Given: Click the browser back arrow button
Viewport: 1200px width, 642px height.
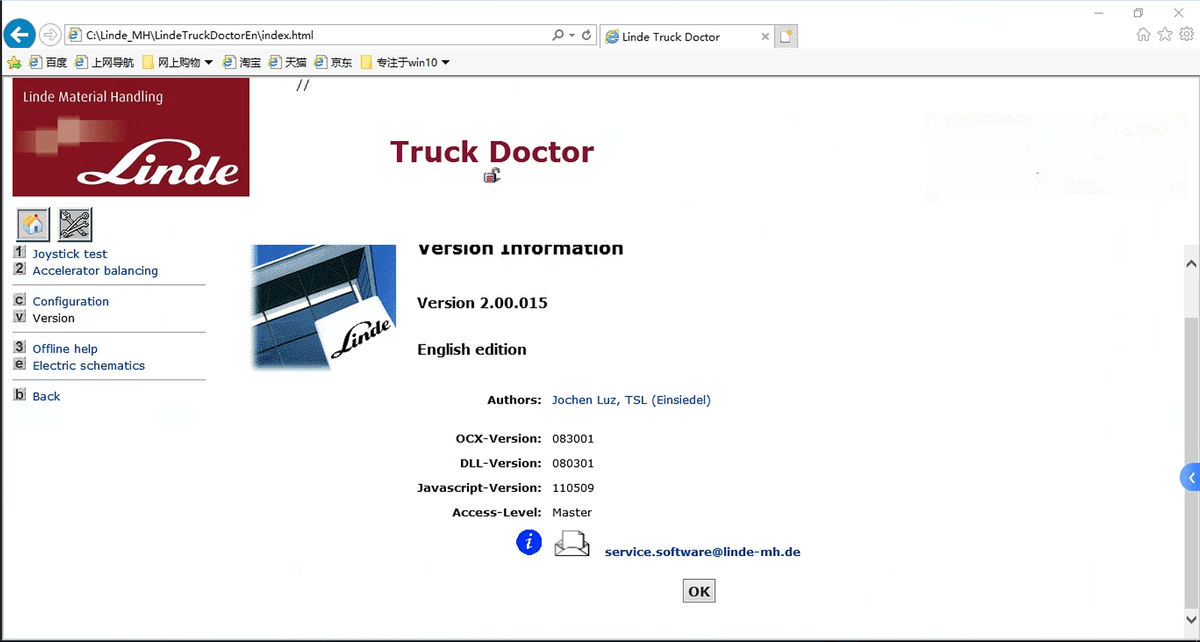Looking at the screenshot, I should 19,35.
